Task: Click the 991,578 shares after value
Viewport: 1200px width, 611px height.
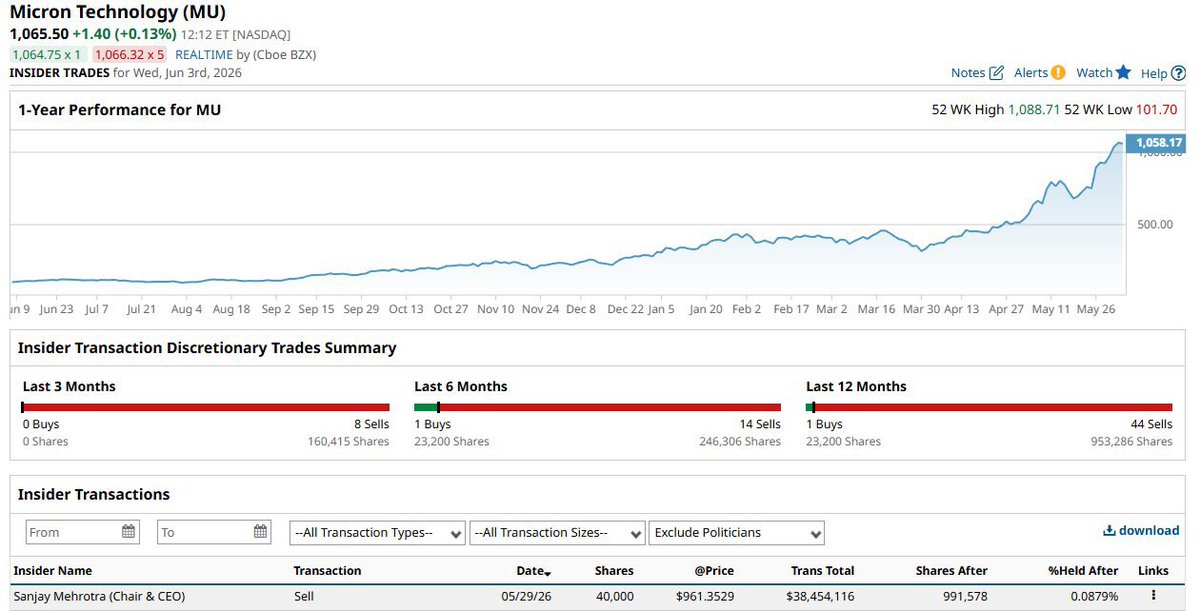Action: point(964,596)
